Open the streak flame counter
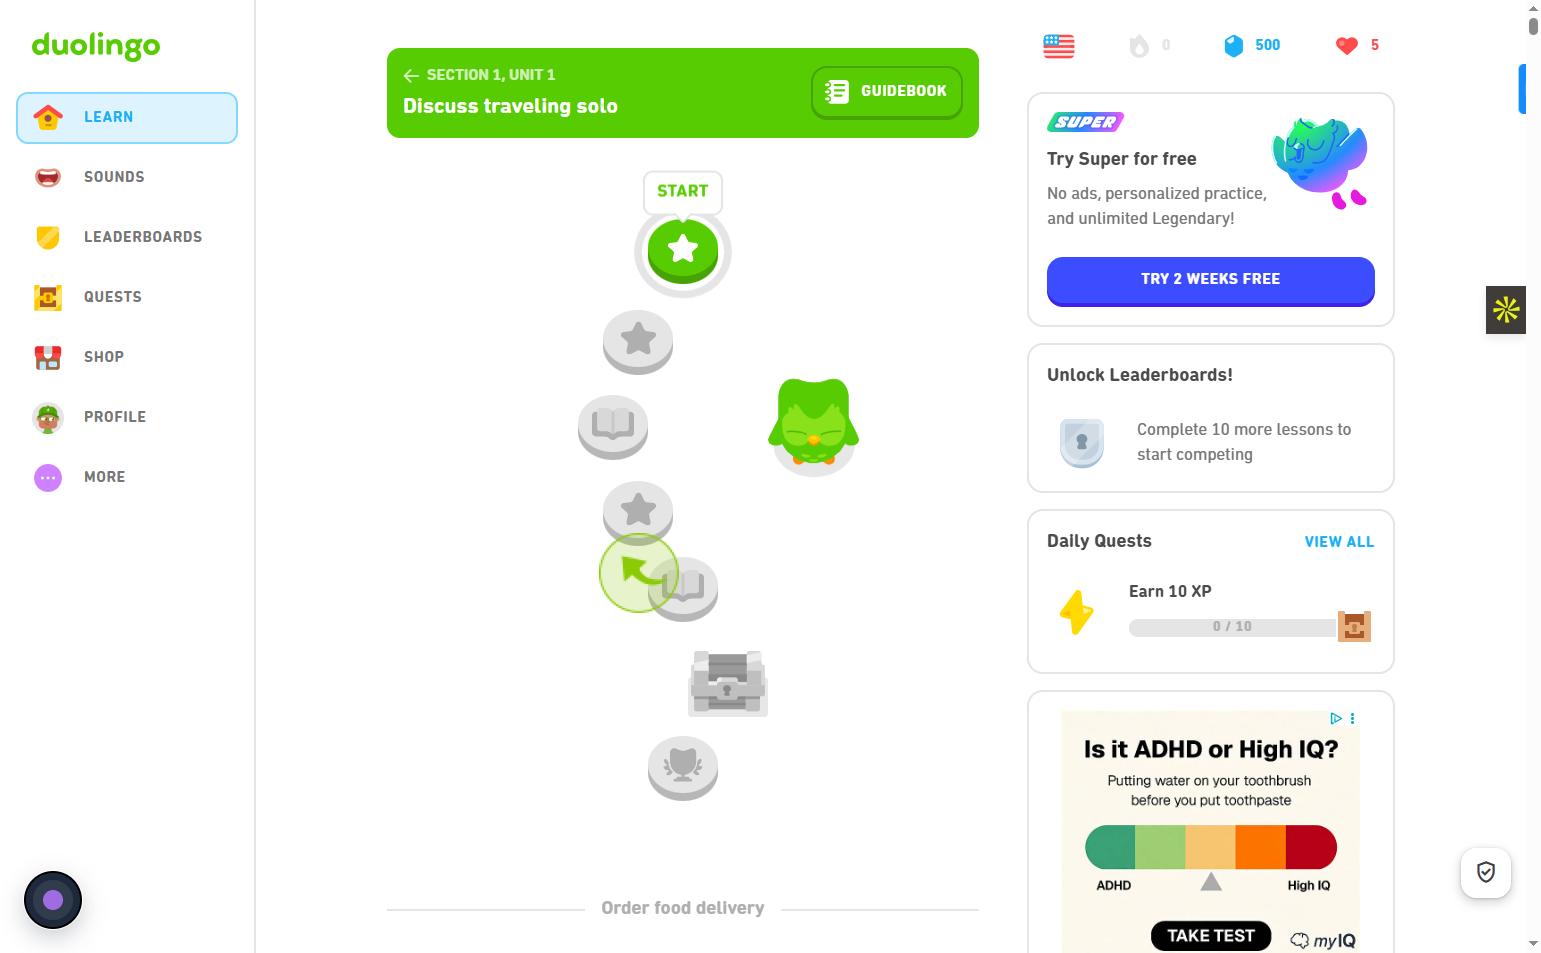 click(1150, 45)
